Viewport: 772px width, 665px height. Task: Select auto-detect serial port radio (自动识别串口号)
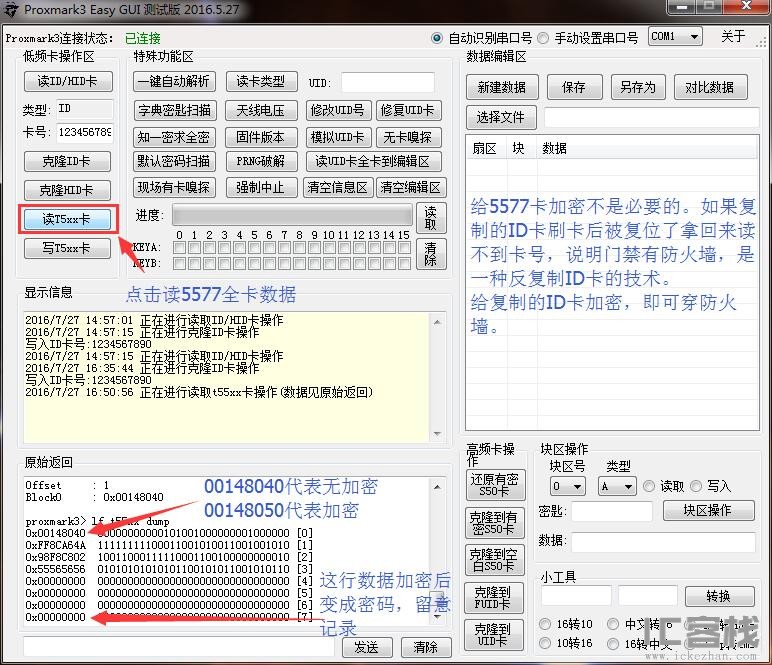pyautogui.click(x=437, y=38)
